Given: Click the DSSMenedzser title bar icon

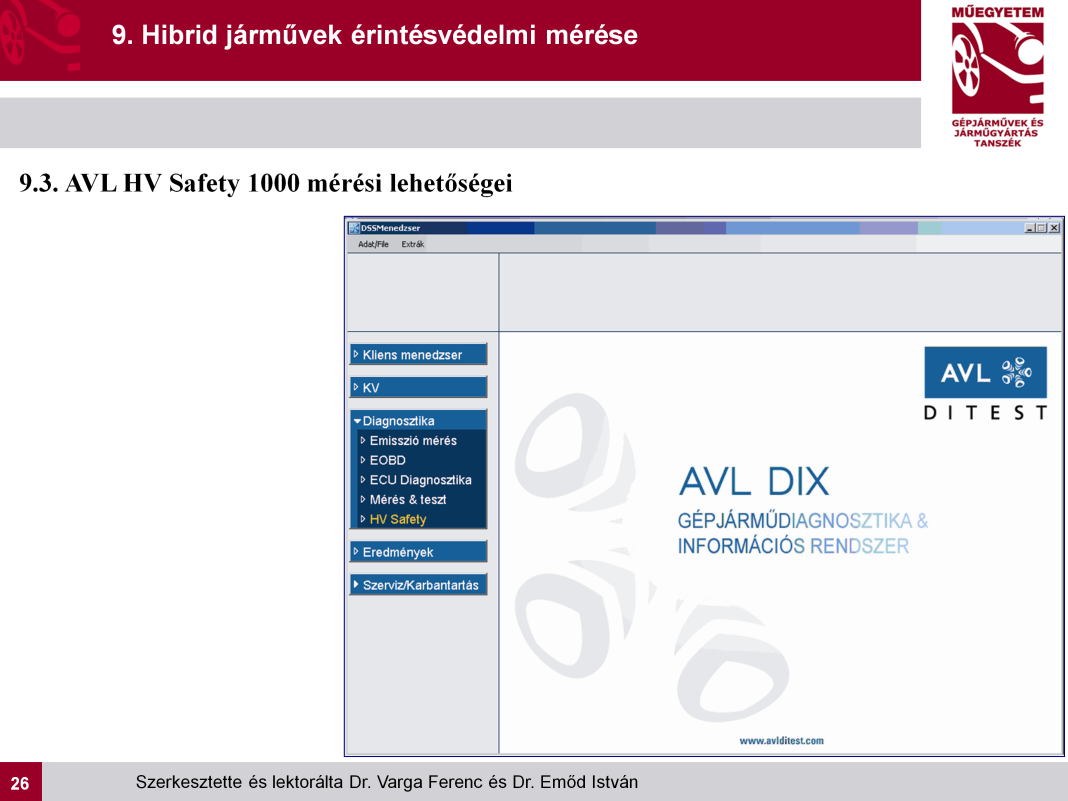Looking at the screenshot, I should 354,228.
